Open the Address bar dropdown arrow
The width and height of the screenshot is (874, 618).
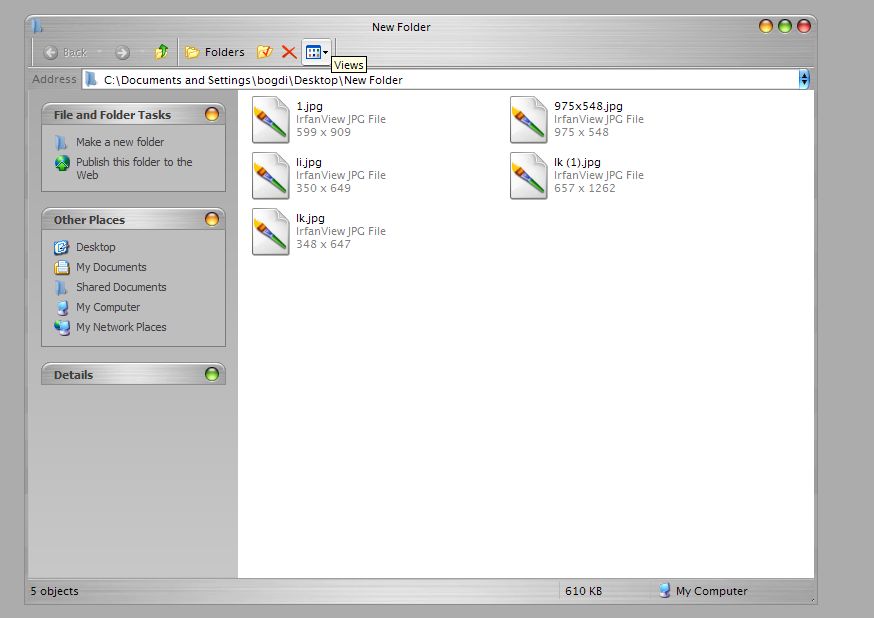[803, 79]
